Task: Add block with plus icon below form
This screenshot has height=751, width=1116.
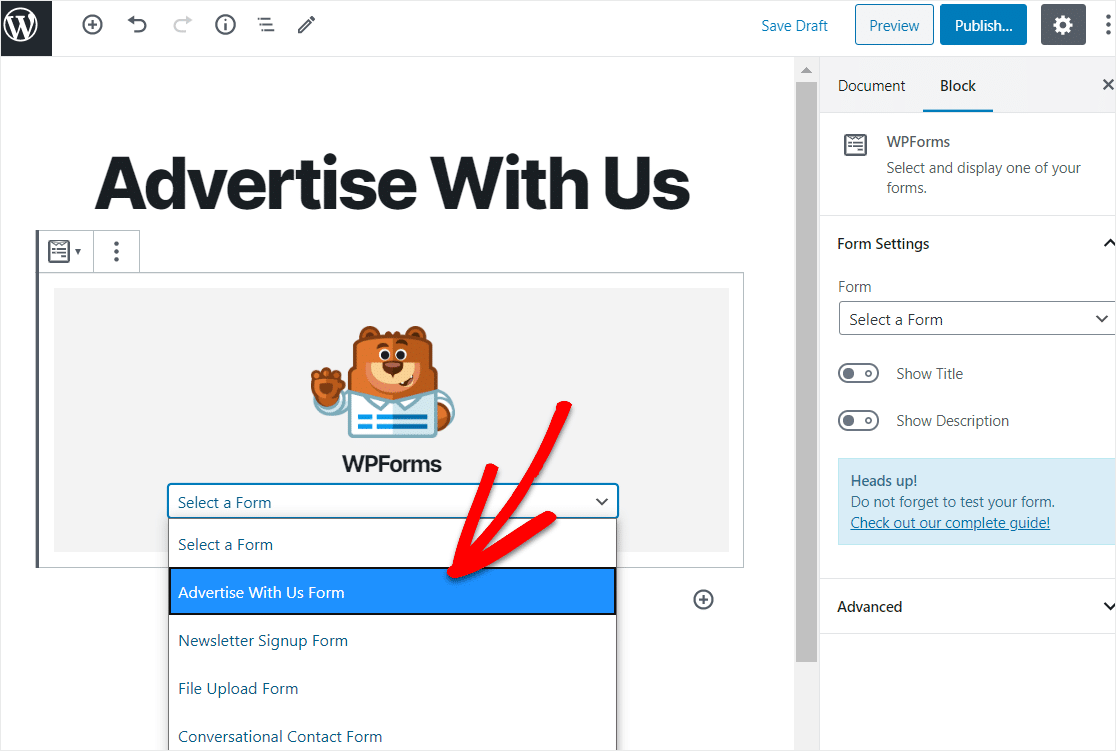Action: 703,599
